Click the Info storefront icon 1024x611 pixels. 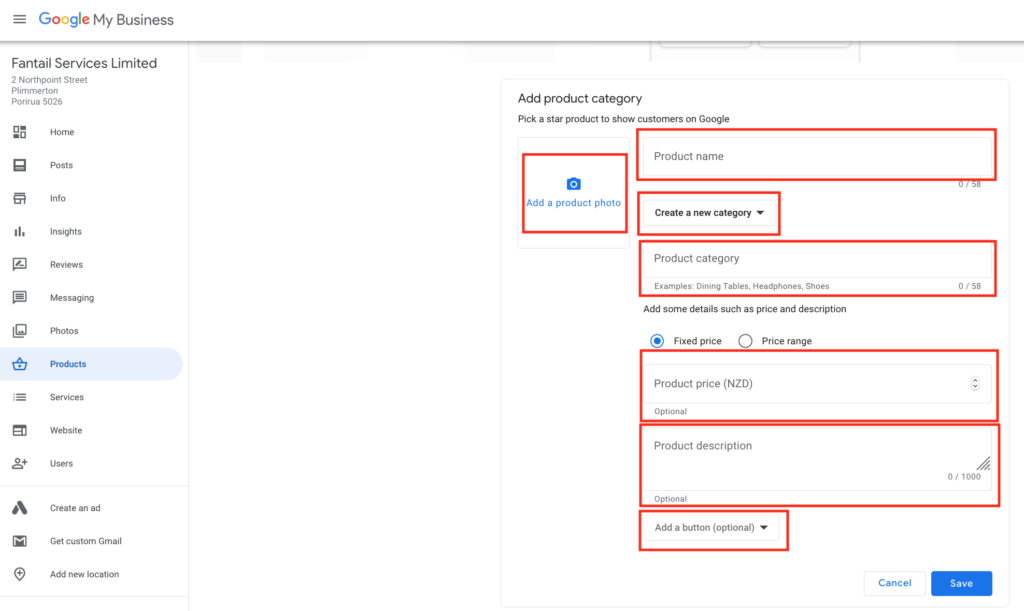tap(19, 198)
